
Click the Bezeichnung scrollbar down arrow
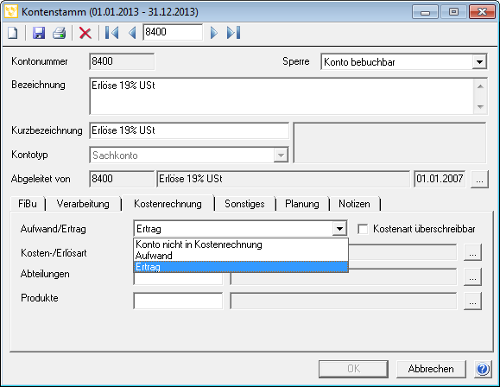[480, 107]
